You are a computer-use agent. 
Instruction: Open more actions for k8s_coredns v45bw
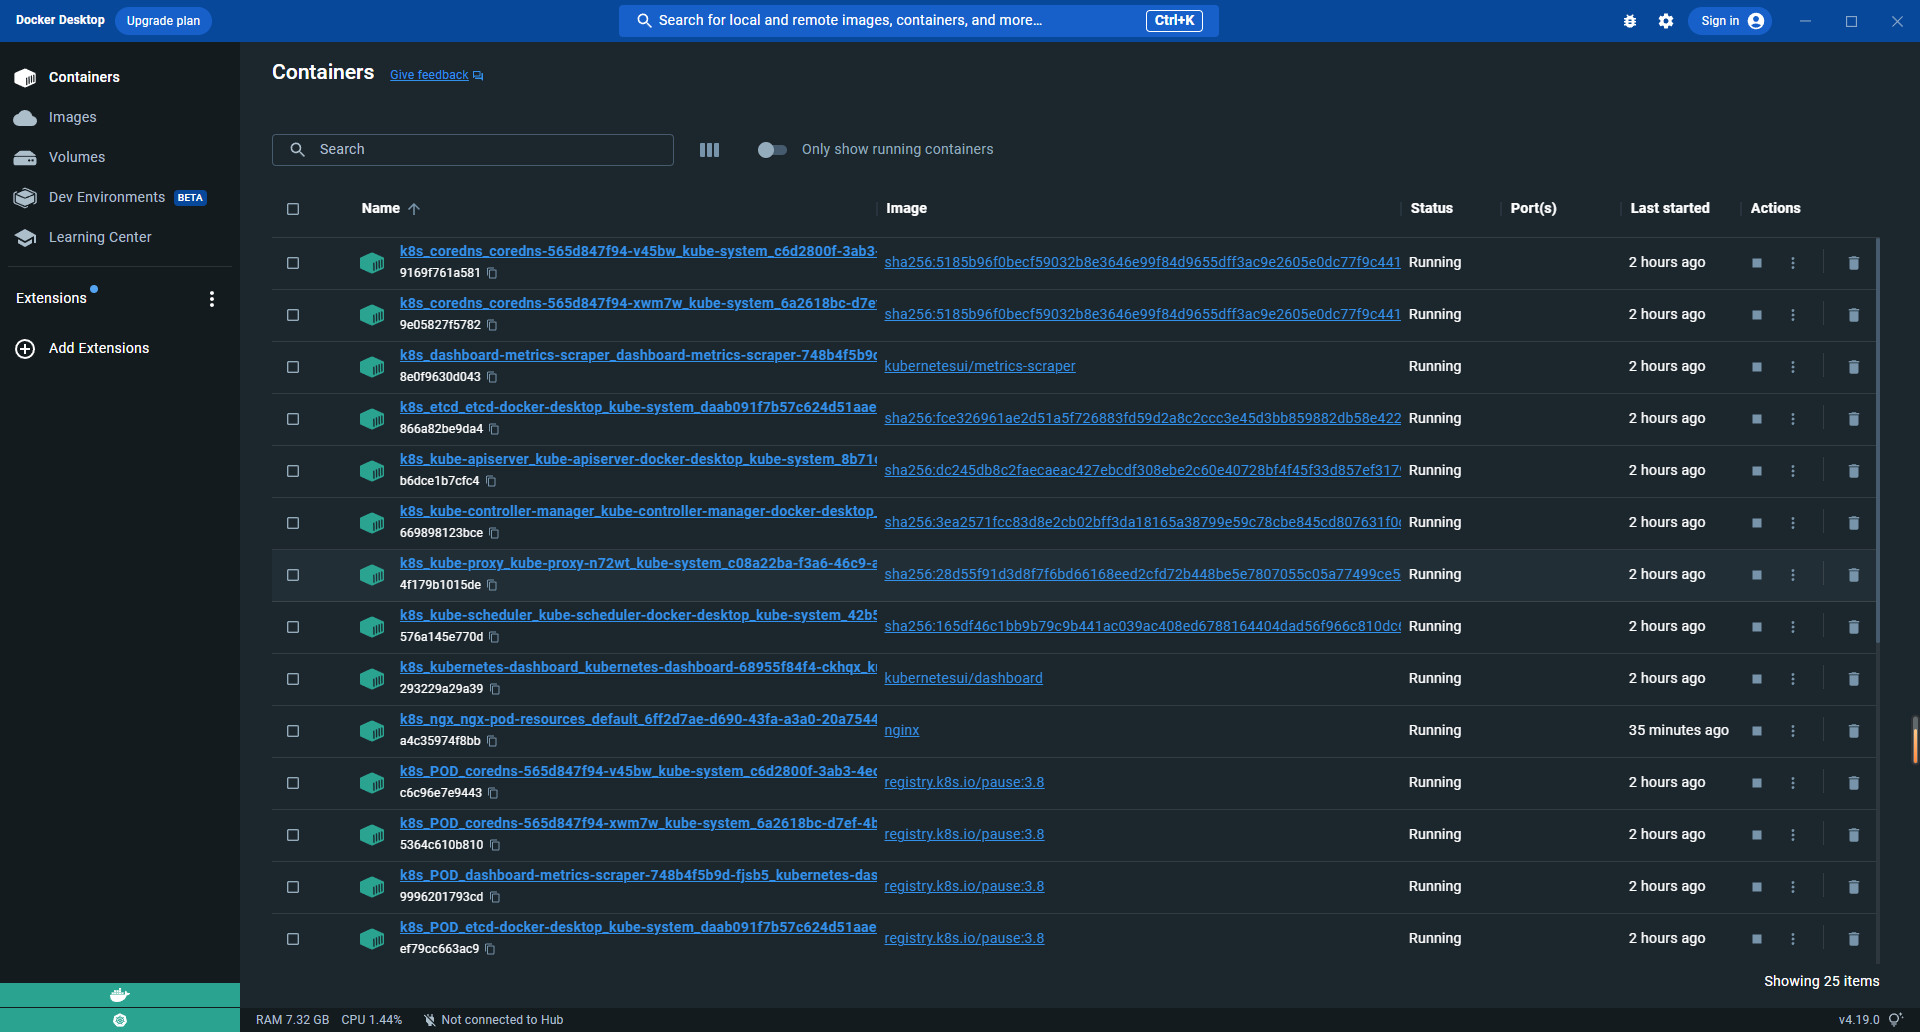1793,263
